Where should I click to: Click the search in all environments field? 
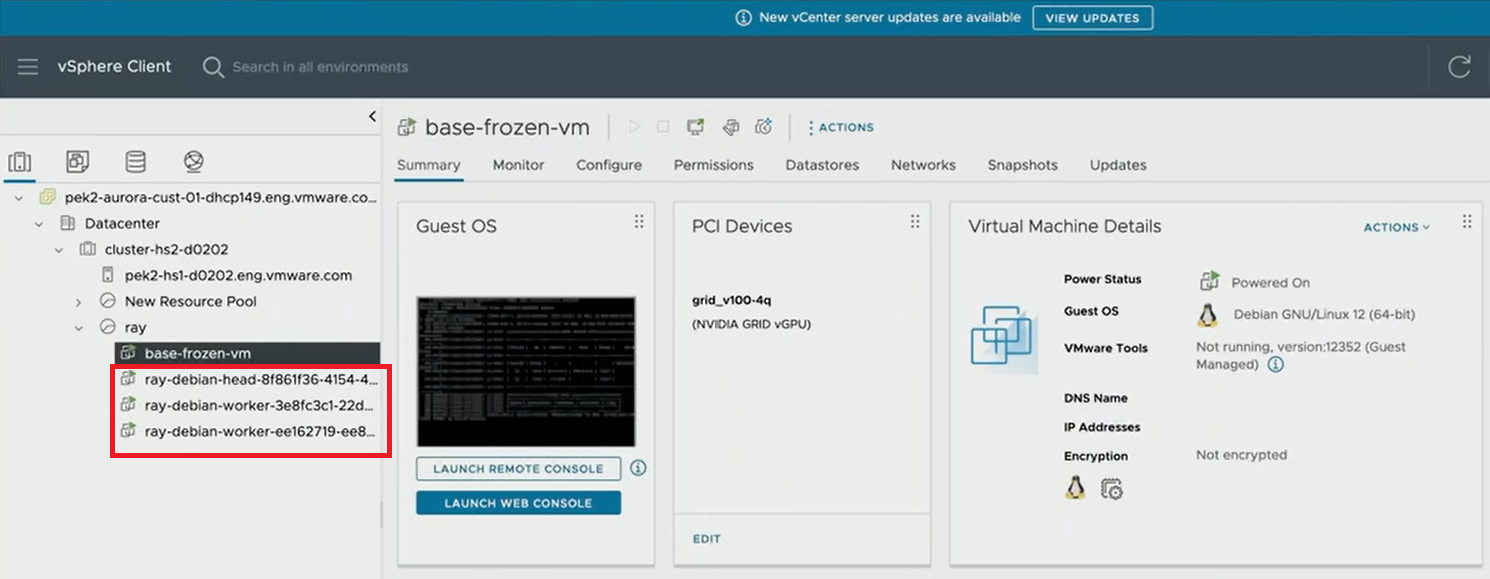point(320,67)
